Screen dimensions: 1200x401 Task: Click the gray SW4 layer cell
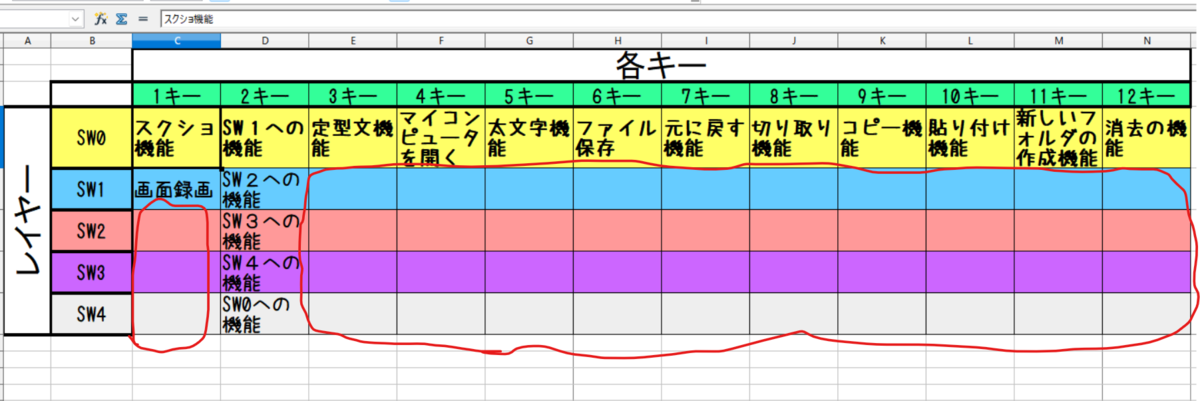pos(92,314)
